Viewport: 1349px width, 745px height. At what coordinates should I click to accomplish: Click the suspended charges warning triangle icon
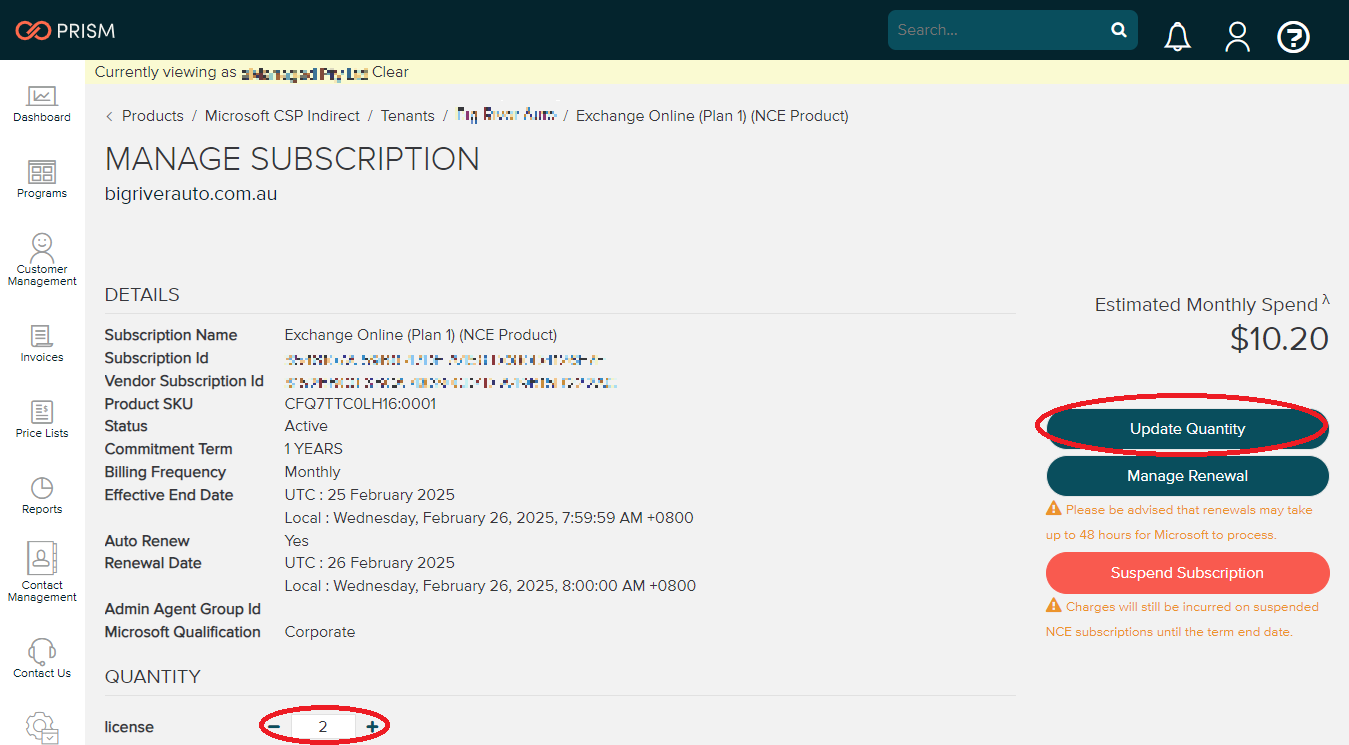[1054, 606]
